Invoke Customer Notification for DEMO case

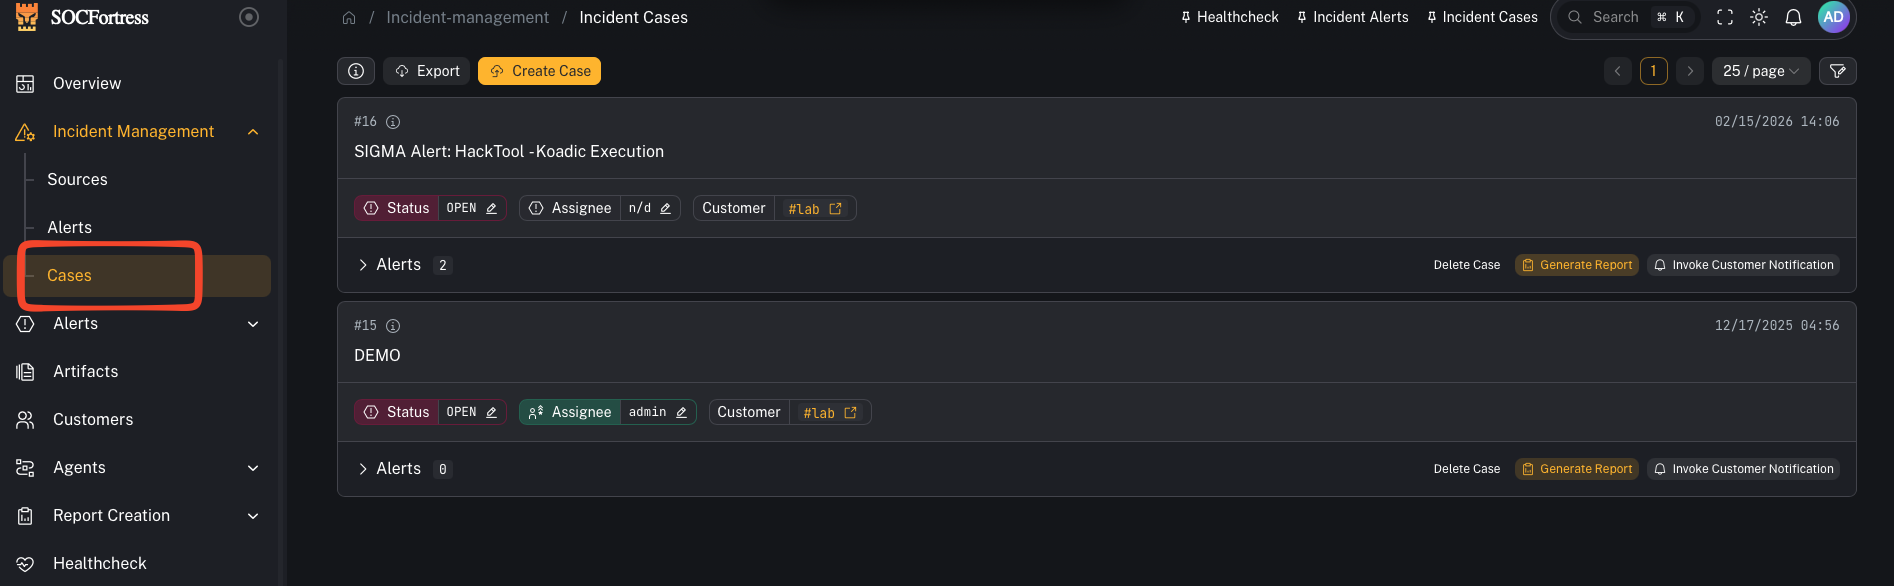(1744, 469)
